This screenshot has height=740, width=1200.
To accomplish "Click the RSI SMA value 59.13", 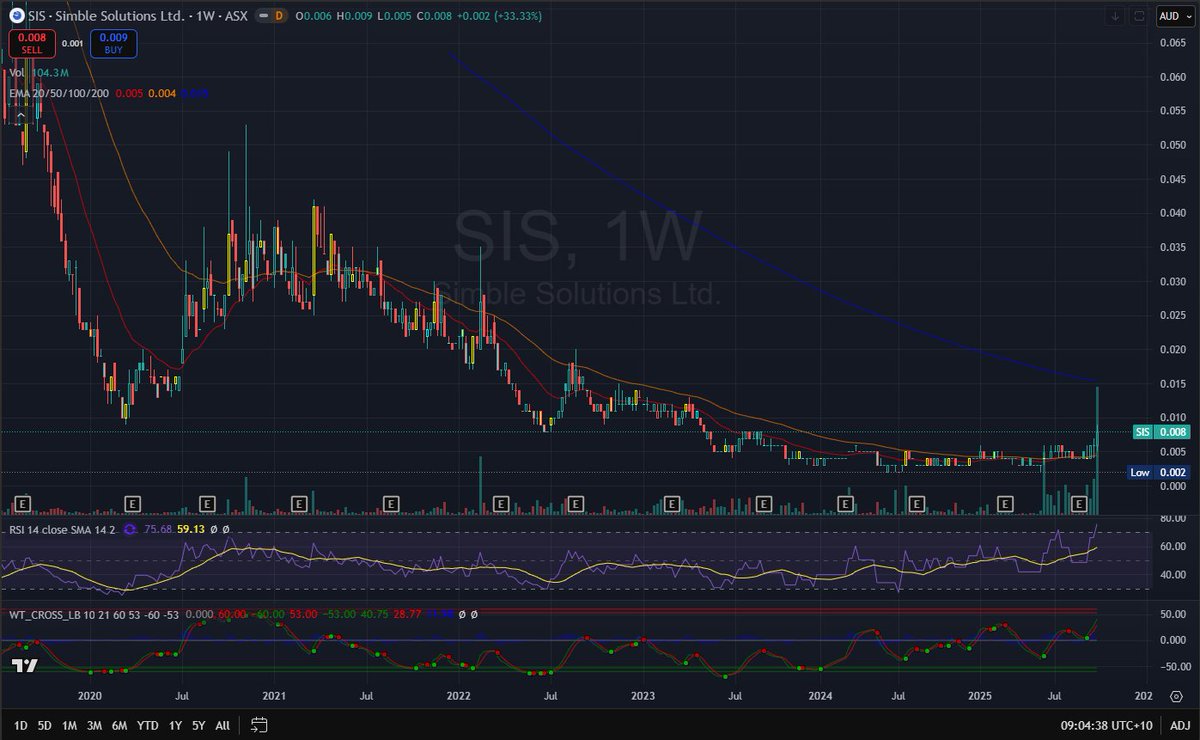I will point(190,530).
